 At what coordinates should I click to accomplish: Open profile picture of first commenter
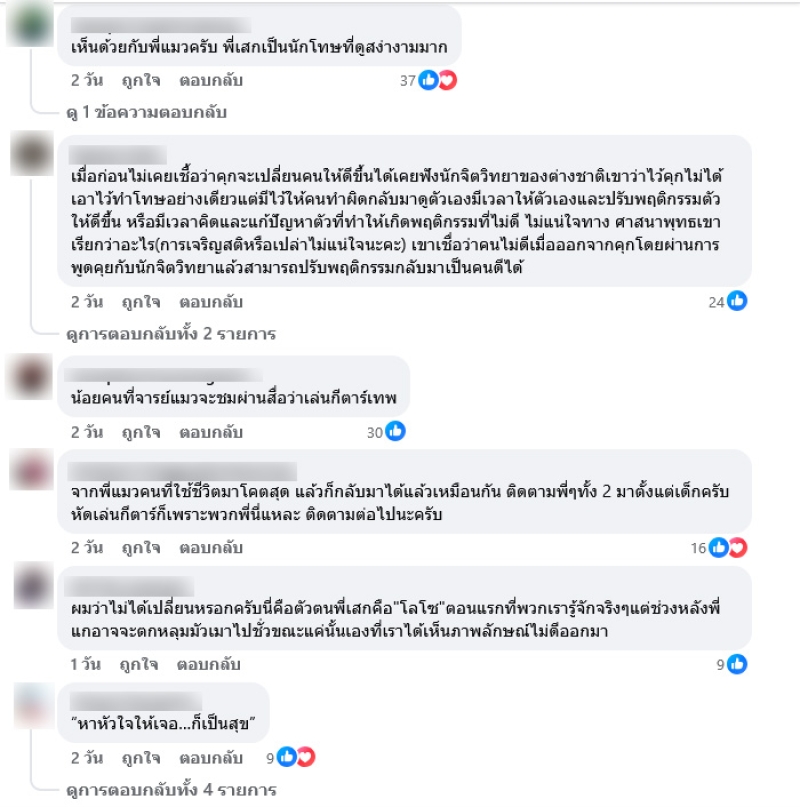tap(31, 25)
